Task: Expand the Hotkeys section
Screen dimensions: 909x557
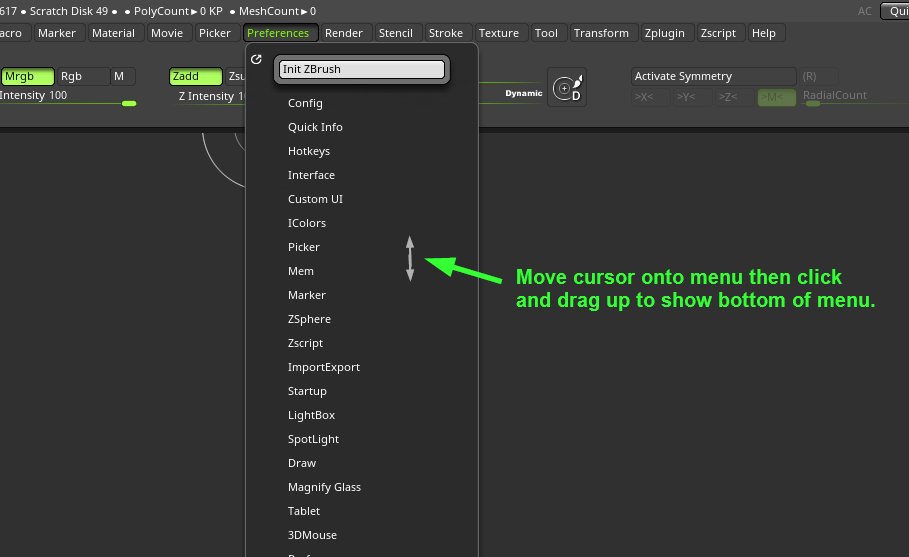Action: (309, 151)
